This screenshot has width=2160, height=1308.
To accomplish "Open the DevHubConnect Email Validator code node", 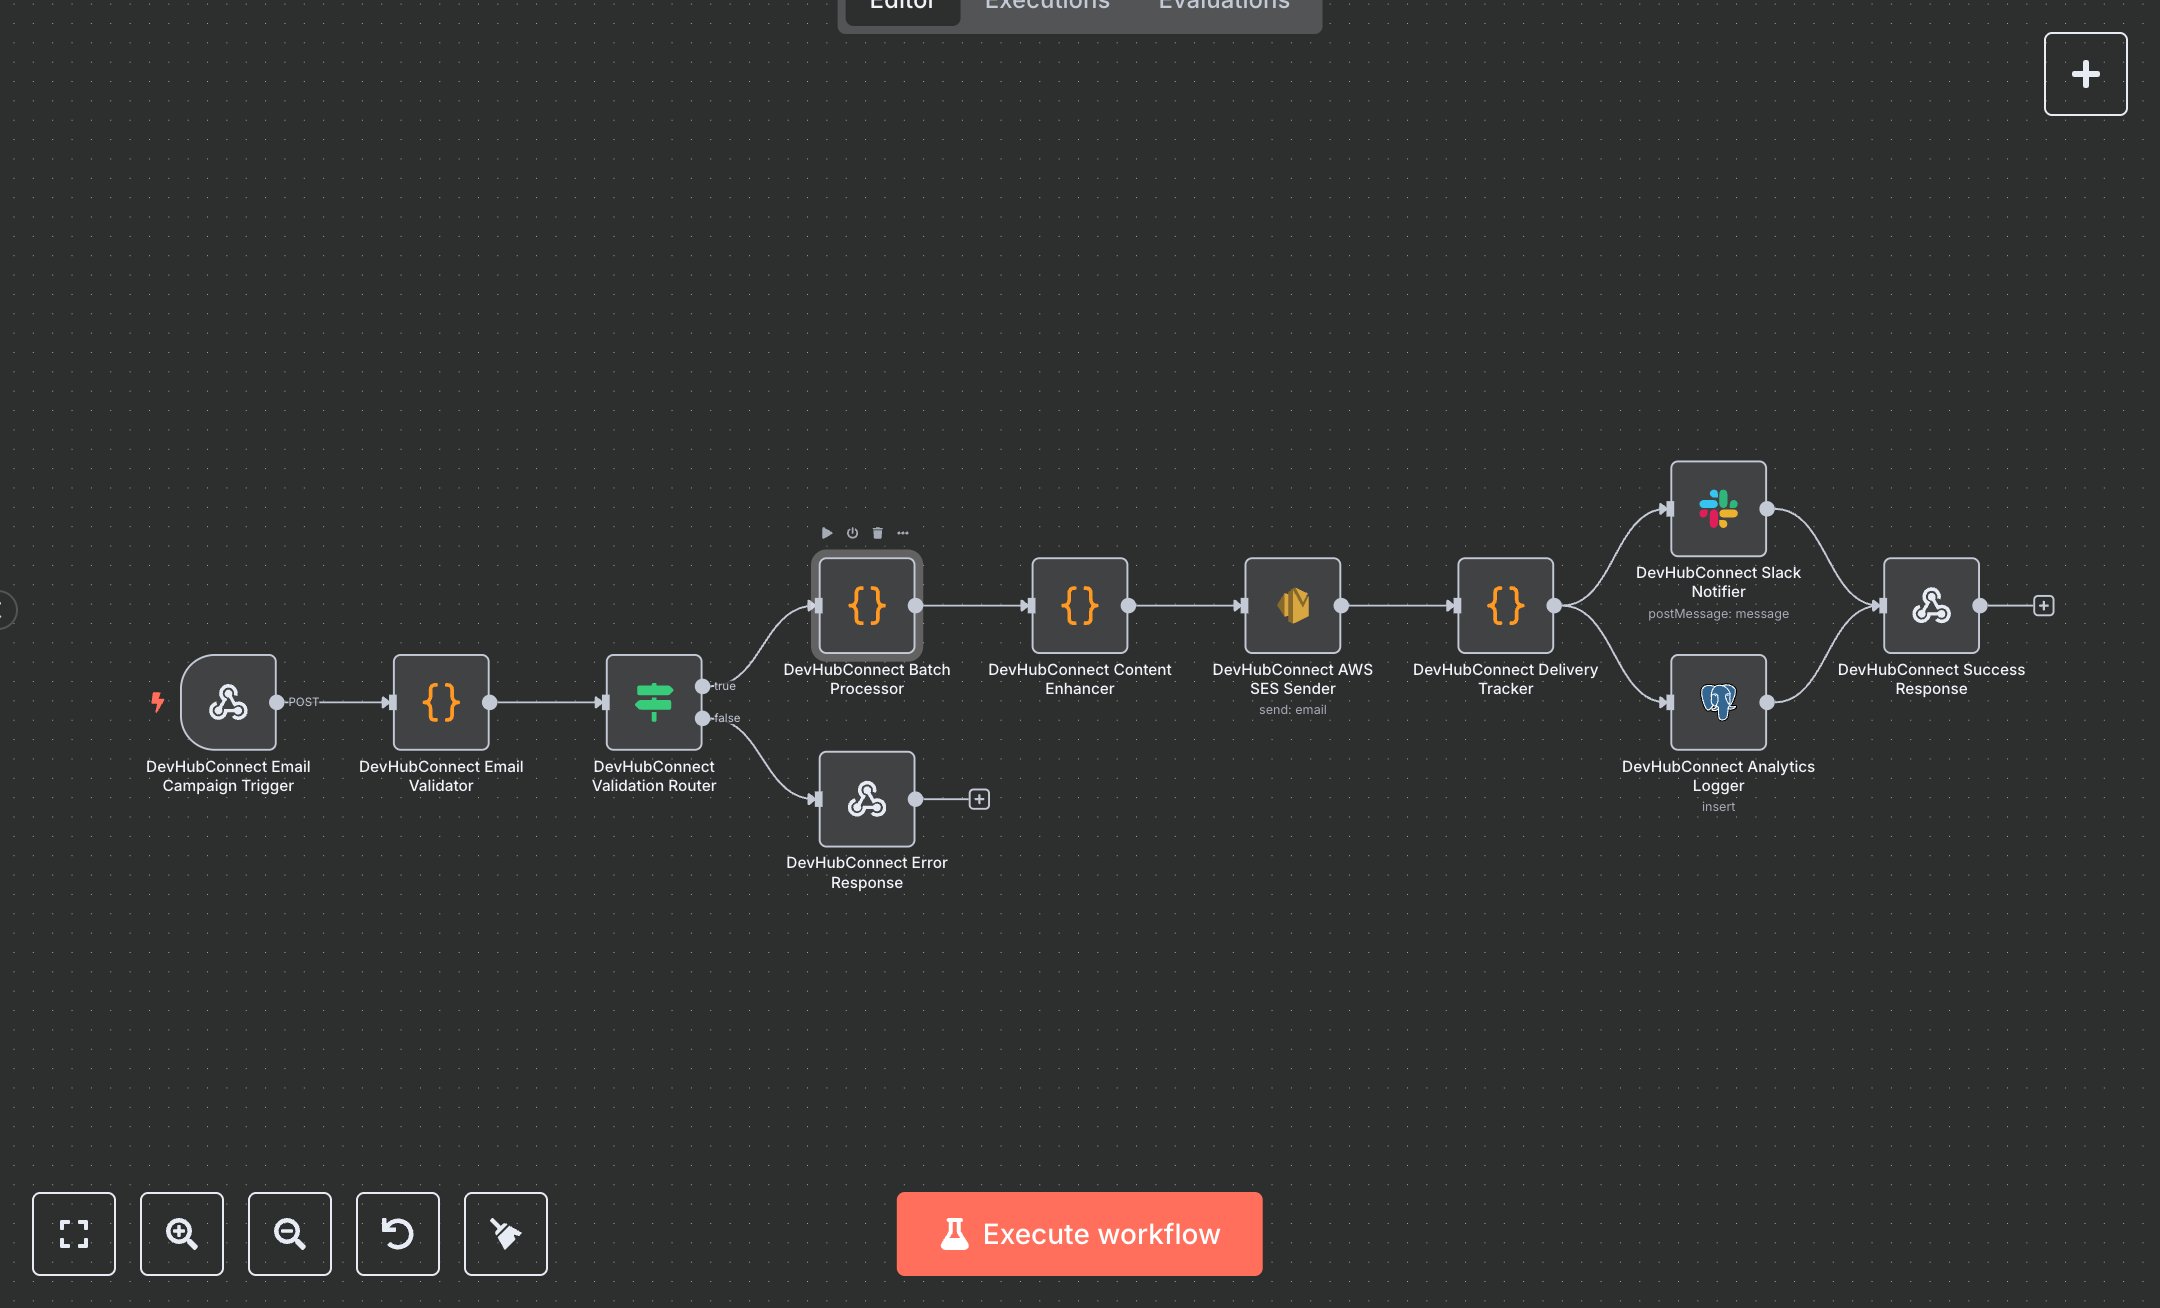I will point(441,702).
